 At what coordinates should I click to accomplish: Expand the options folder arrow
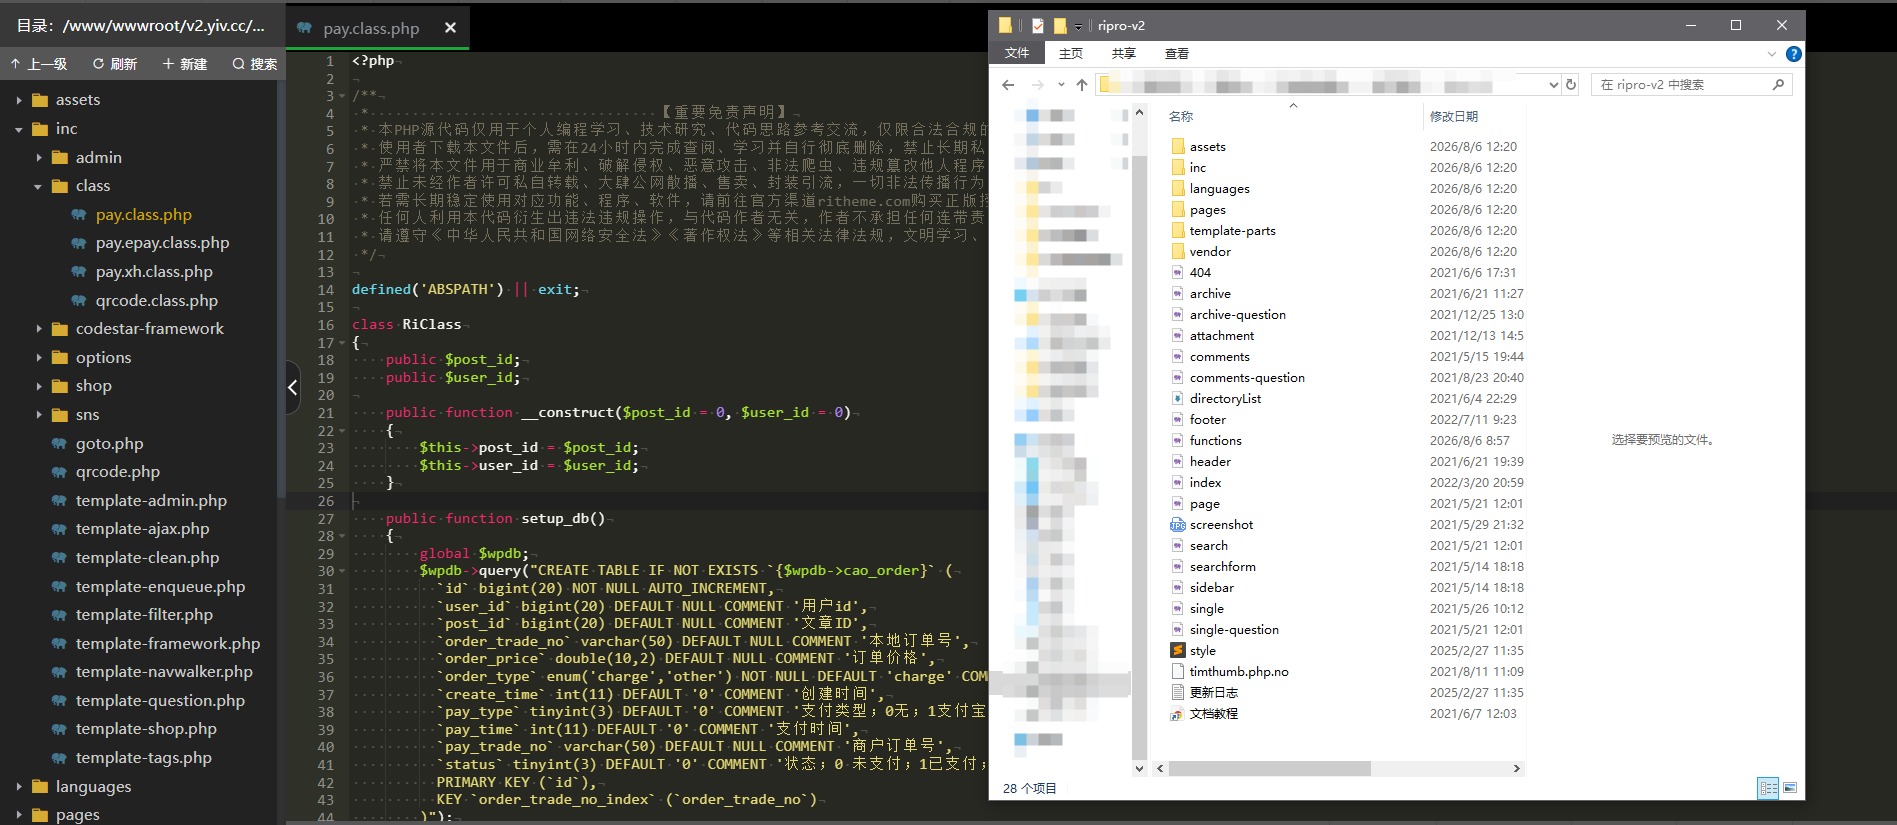[39, 358]
